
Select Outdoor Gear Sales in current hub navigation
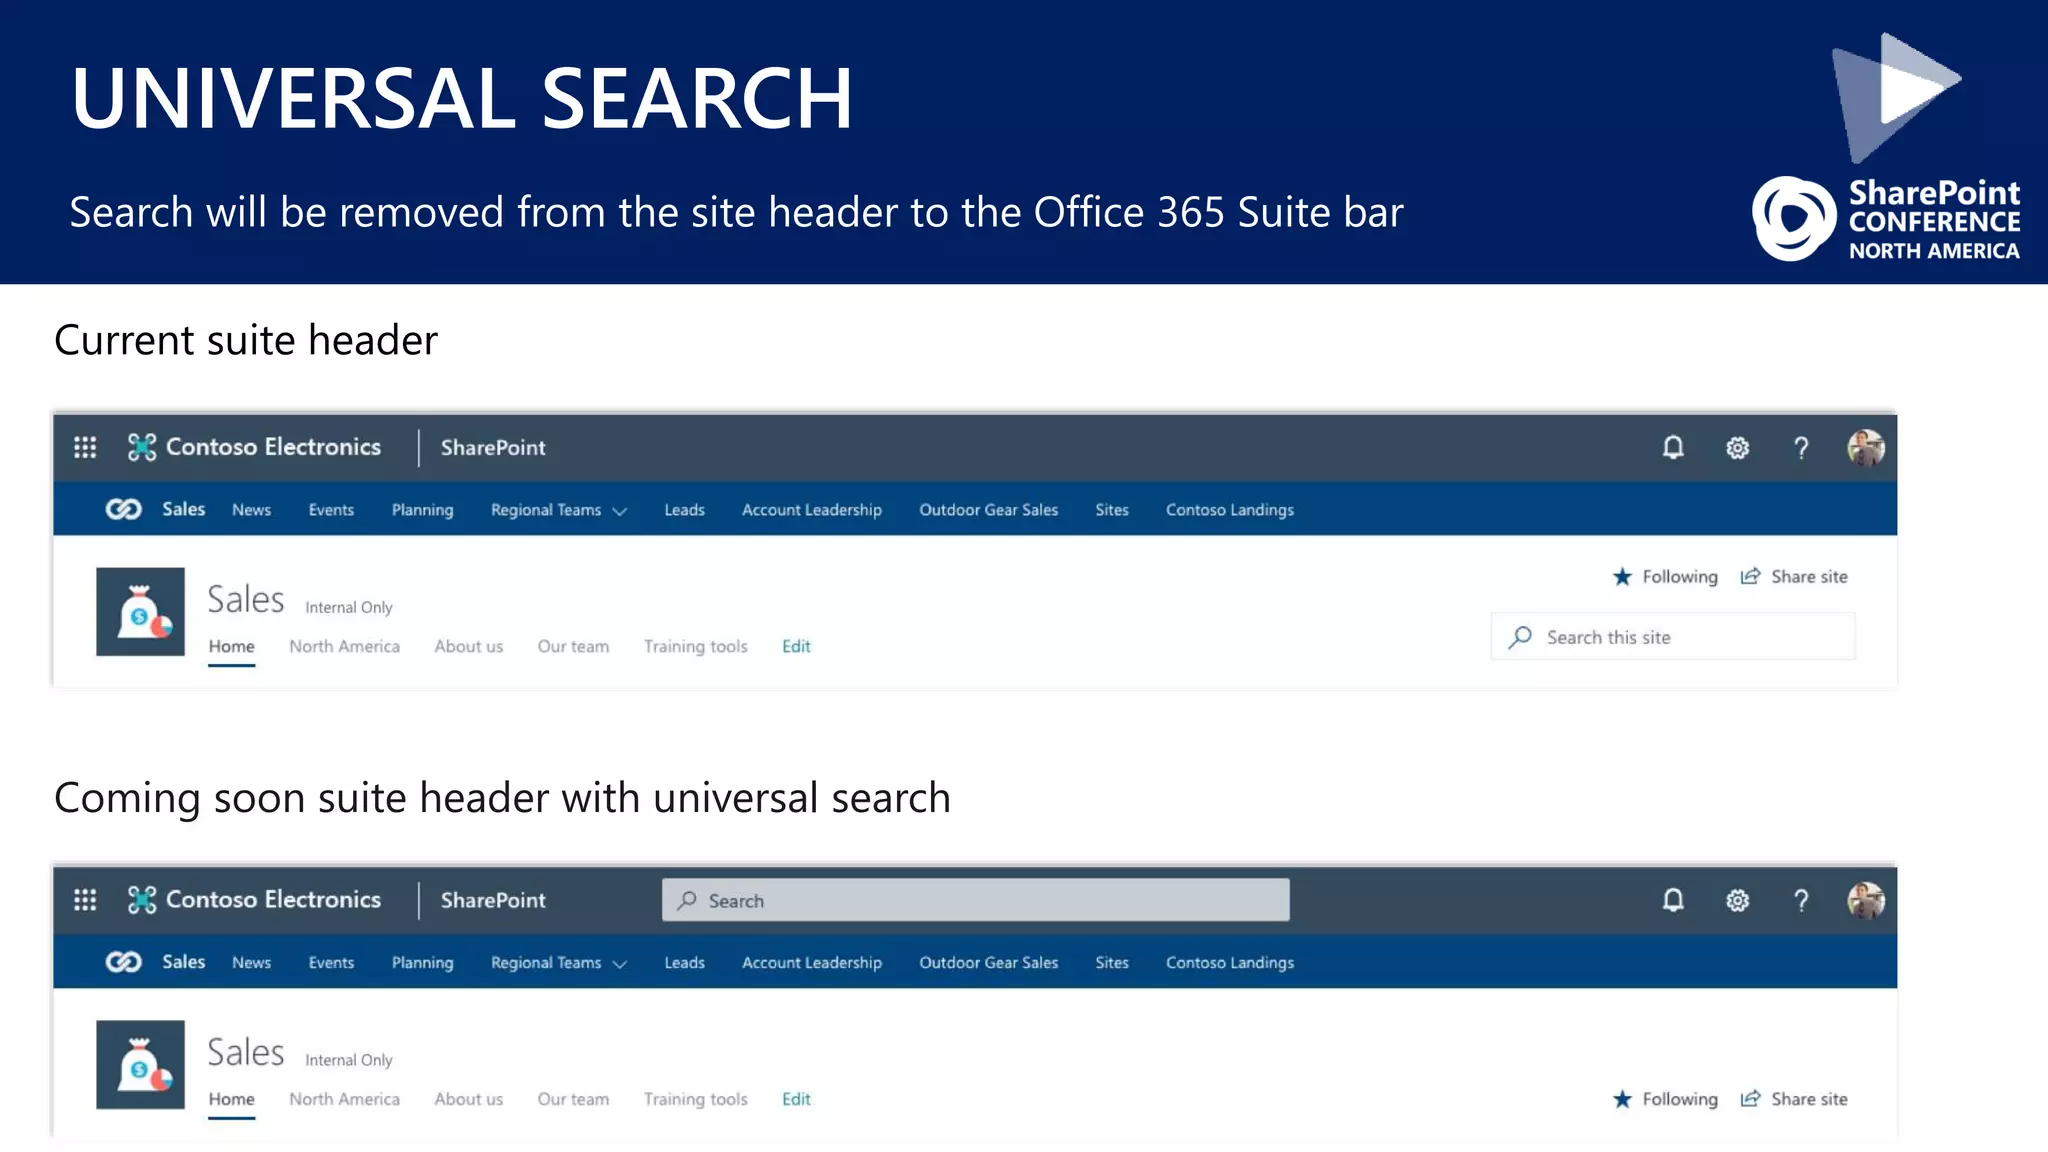tap(988, 510)
